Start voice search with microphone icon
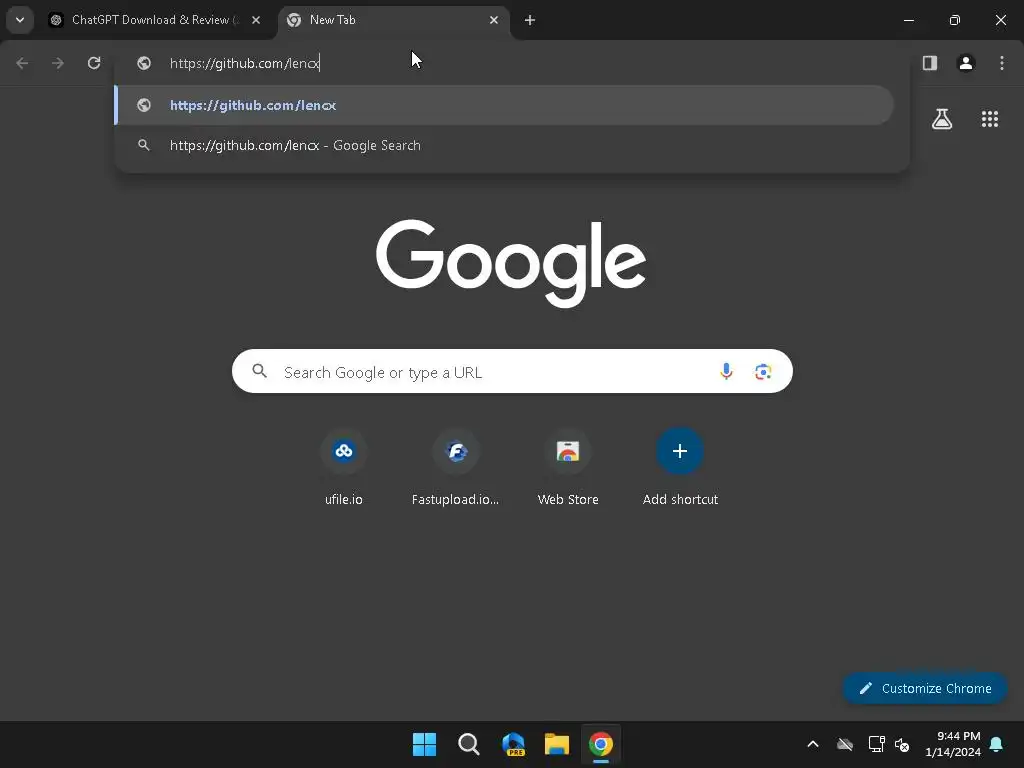 coord(726,372)
